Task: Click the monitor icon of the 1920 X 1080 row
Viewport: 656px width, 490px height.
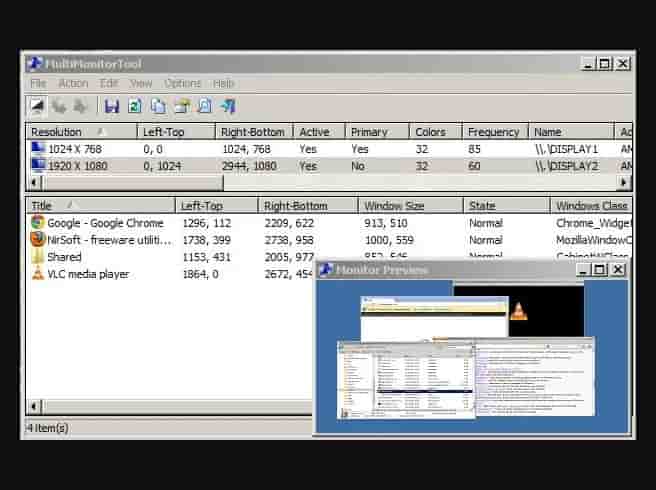Action: 38,165
